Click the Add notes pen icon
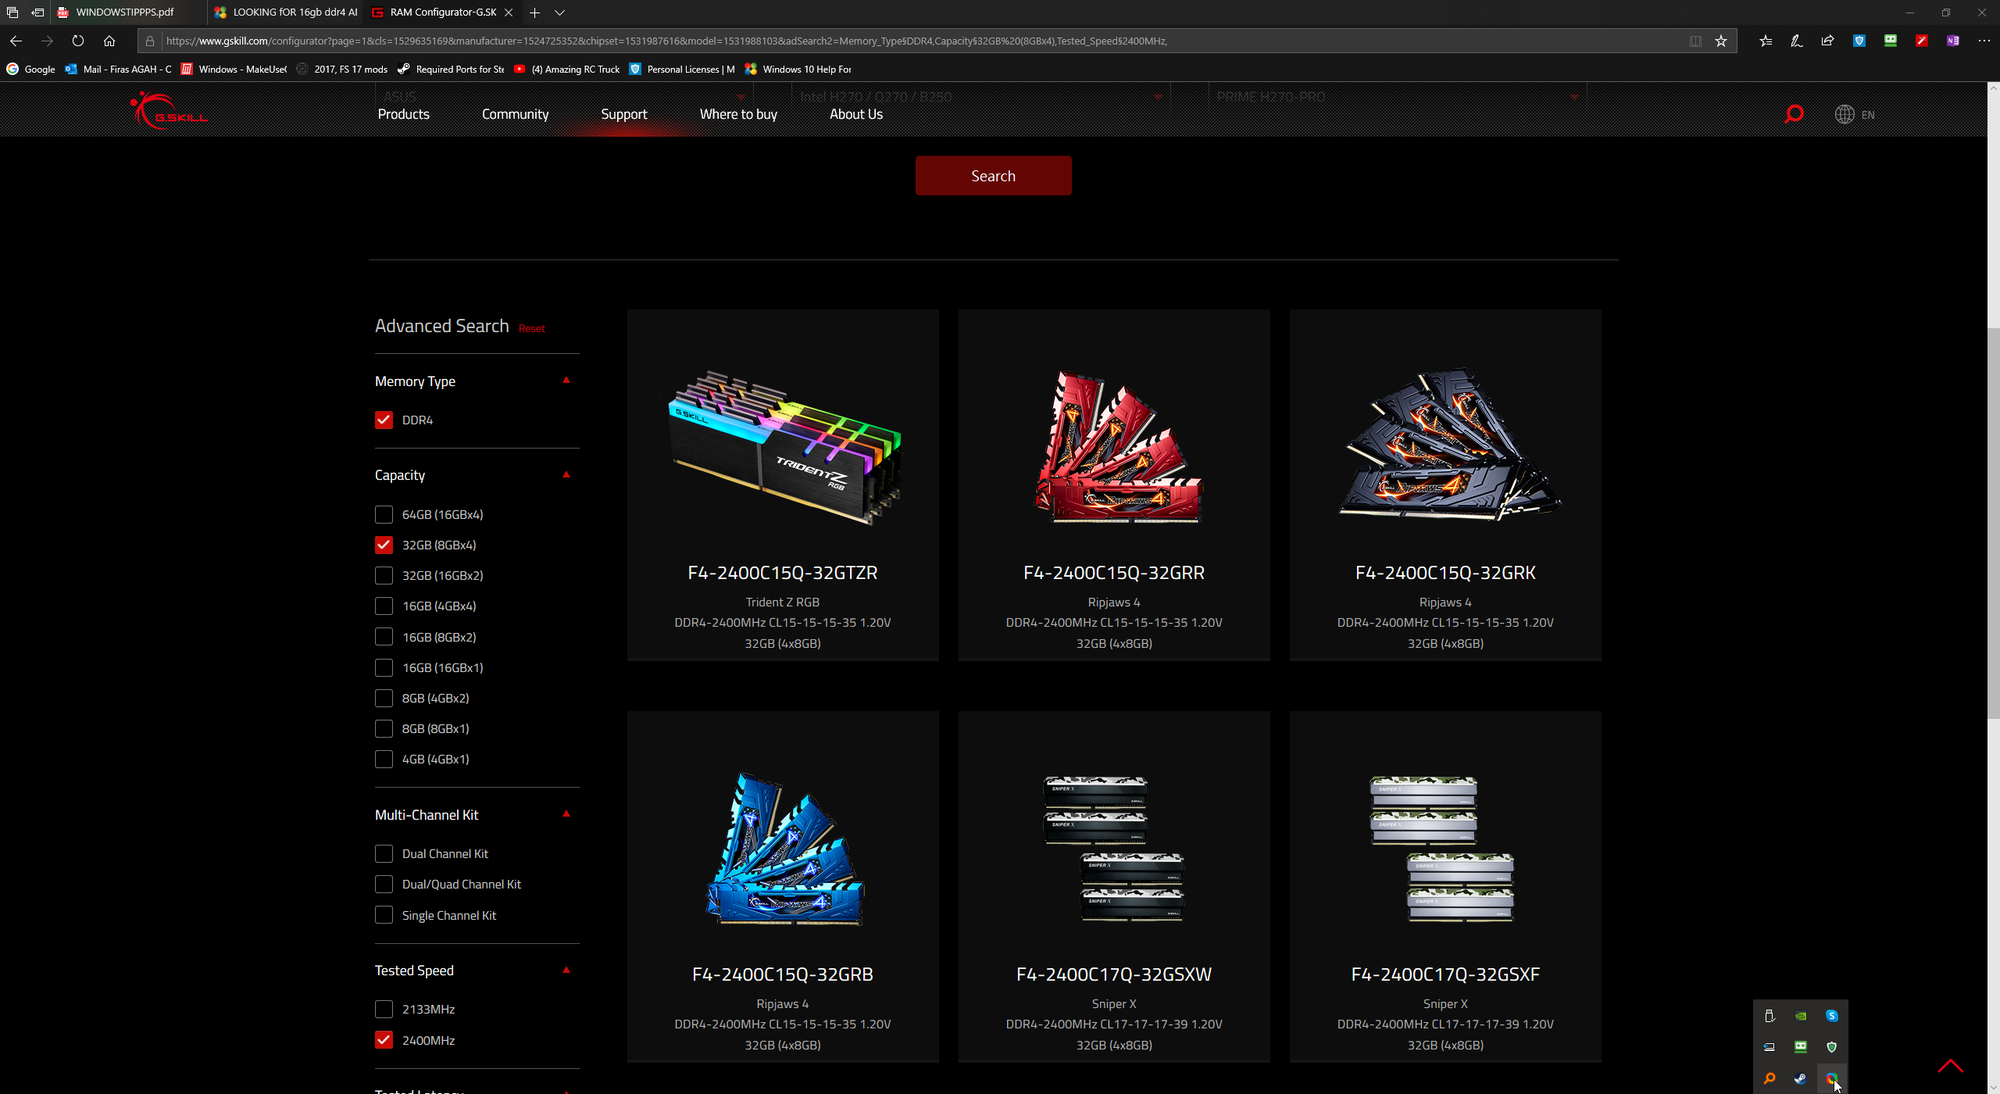This screenshot has height=1094, width=2000. pyautogui.click(x=1796, y=41)
